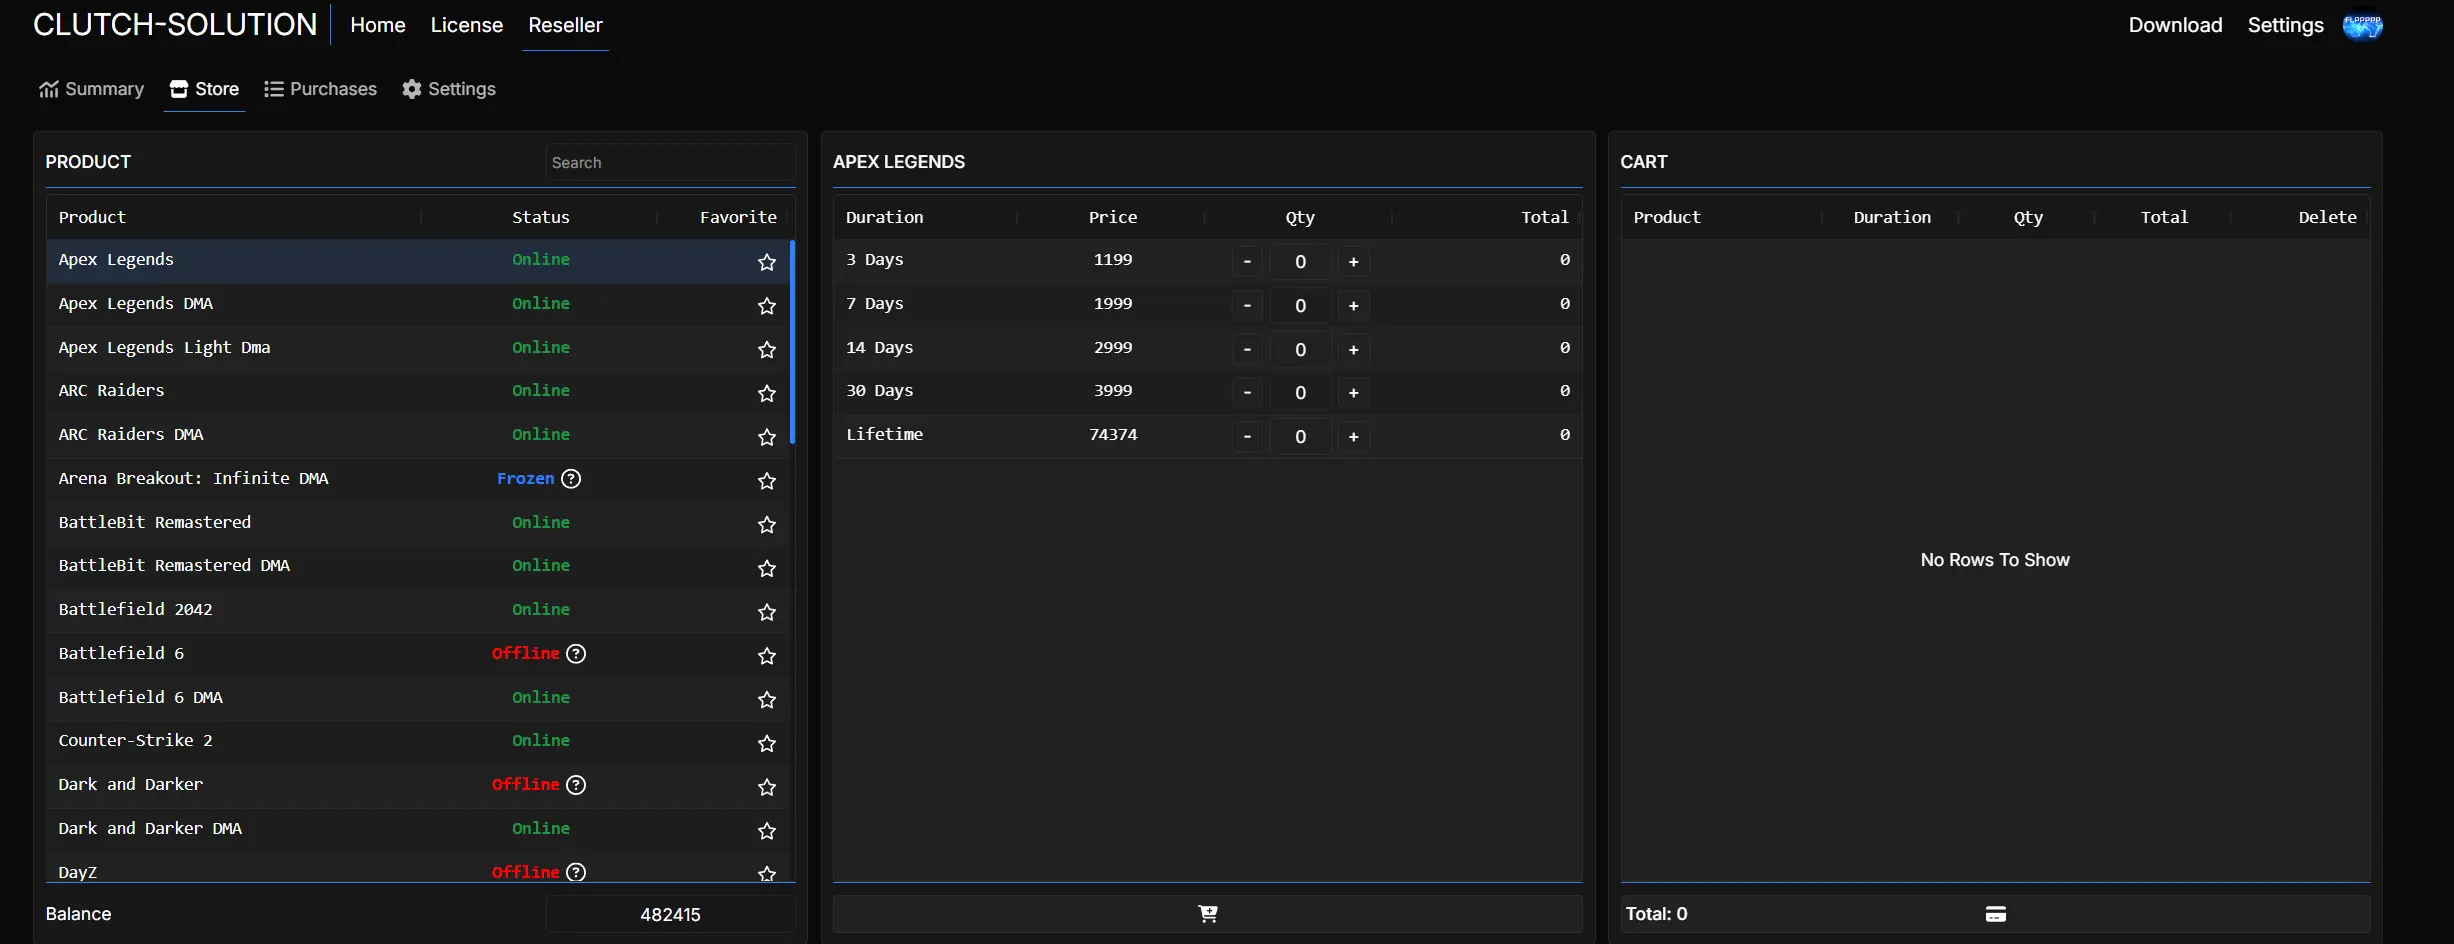Toggle favorite star for ARC Raiders

[767, 393]
